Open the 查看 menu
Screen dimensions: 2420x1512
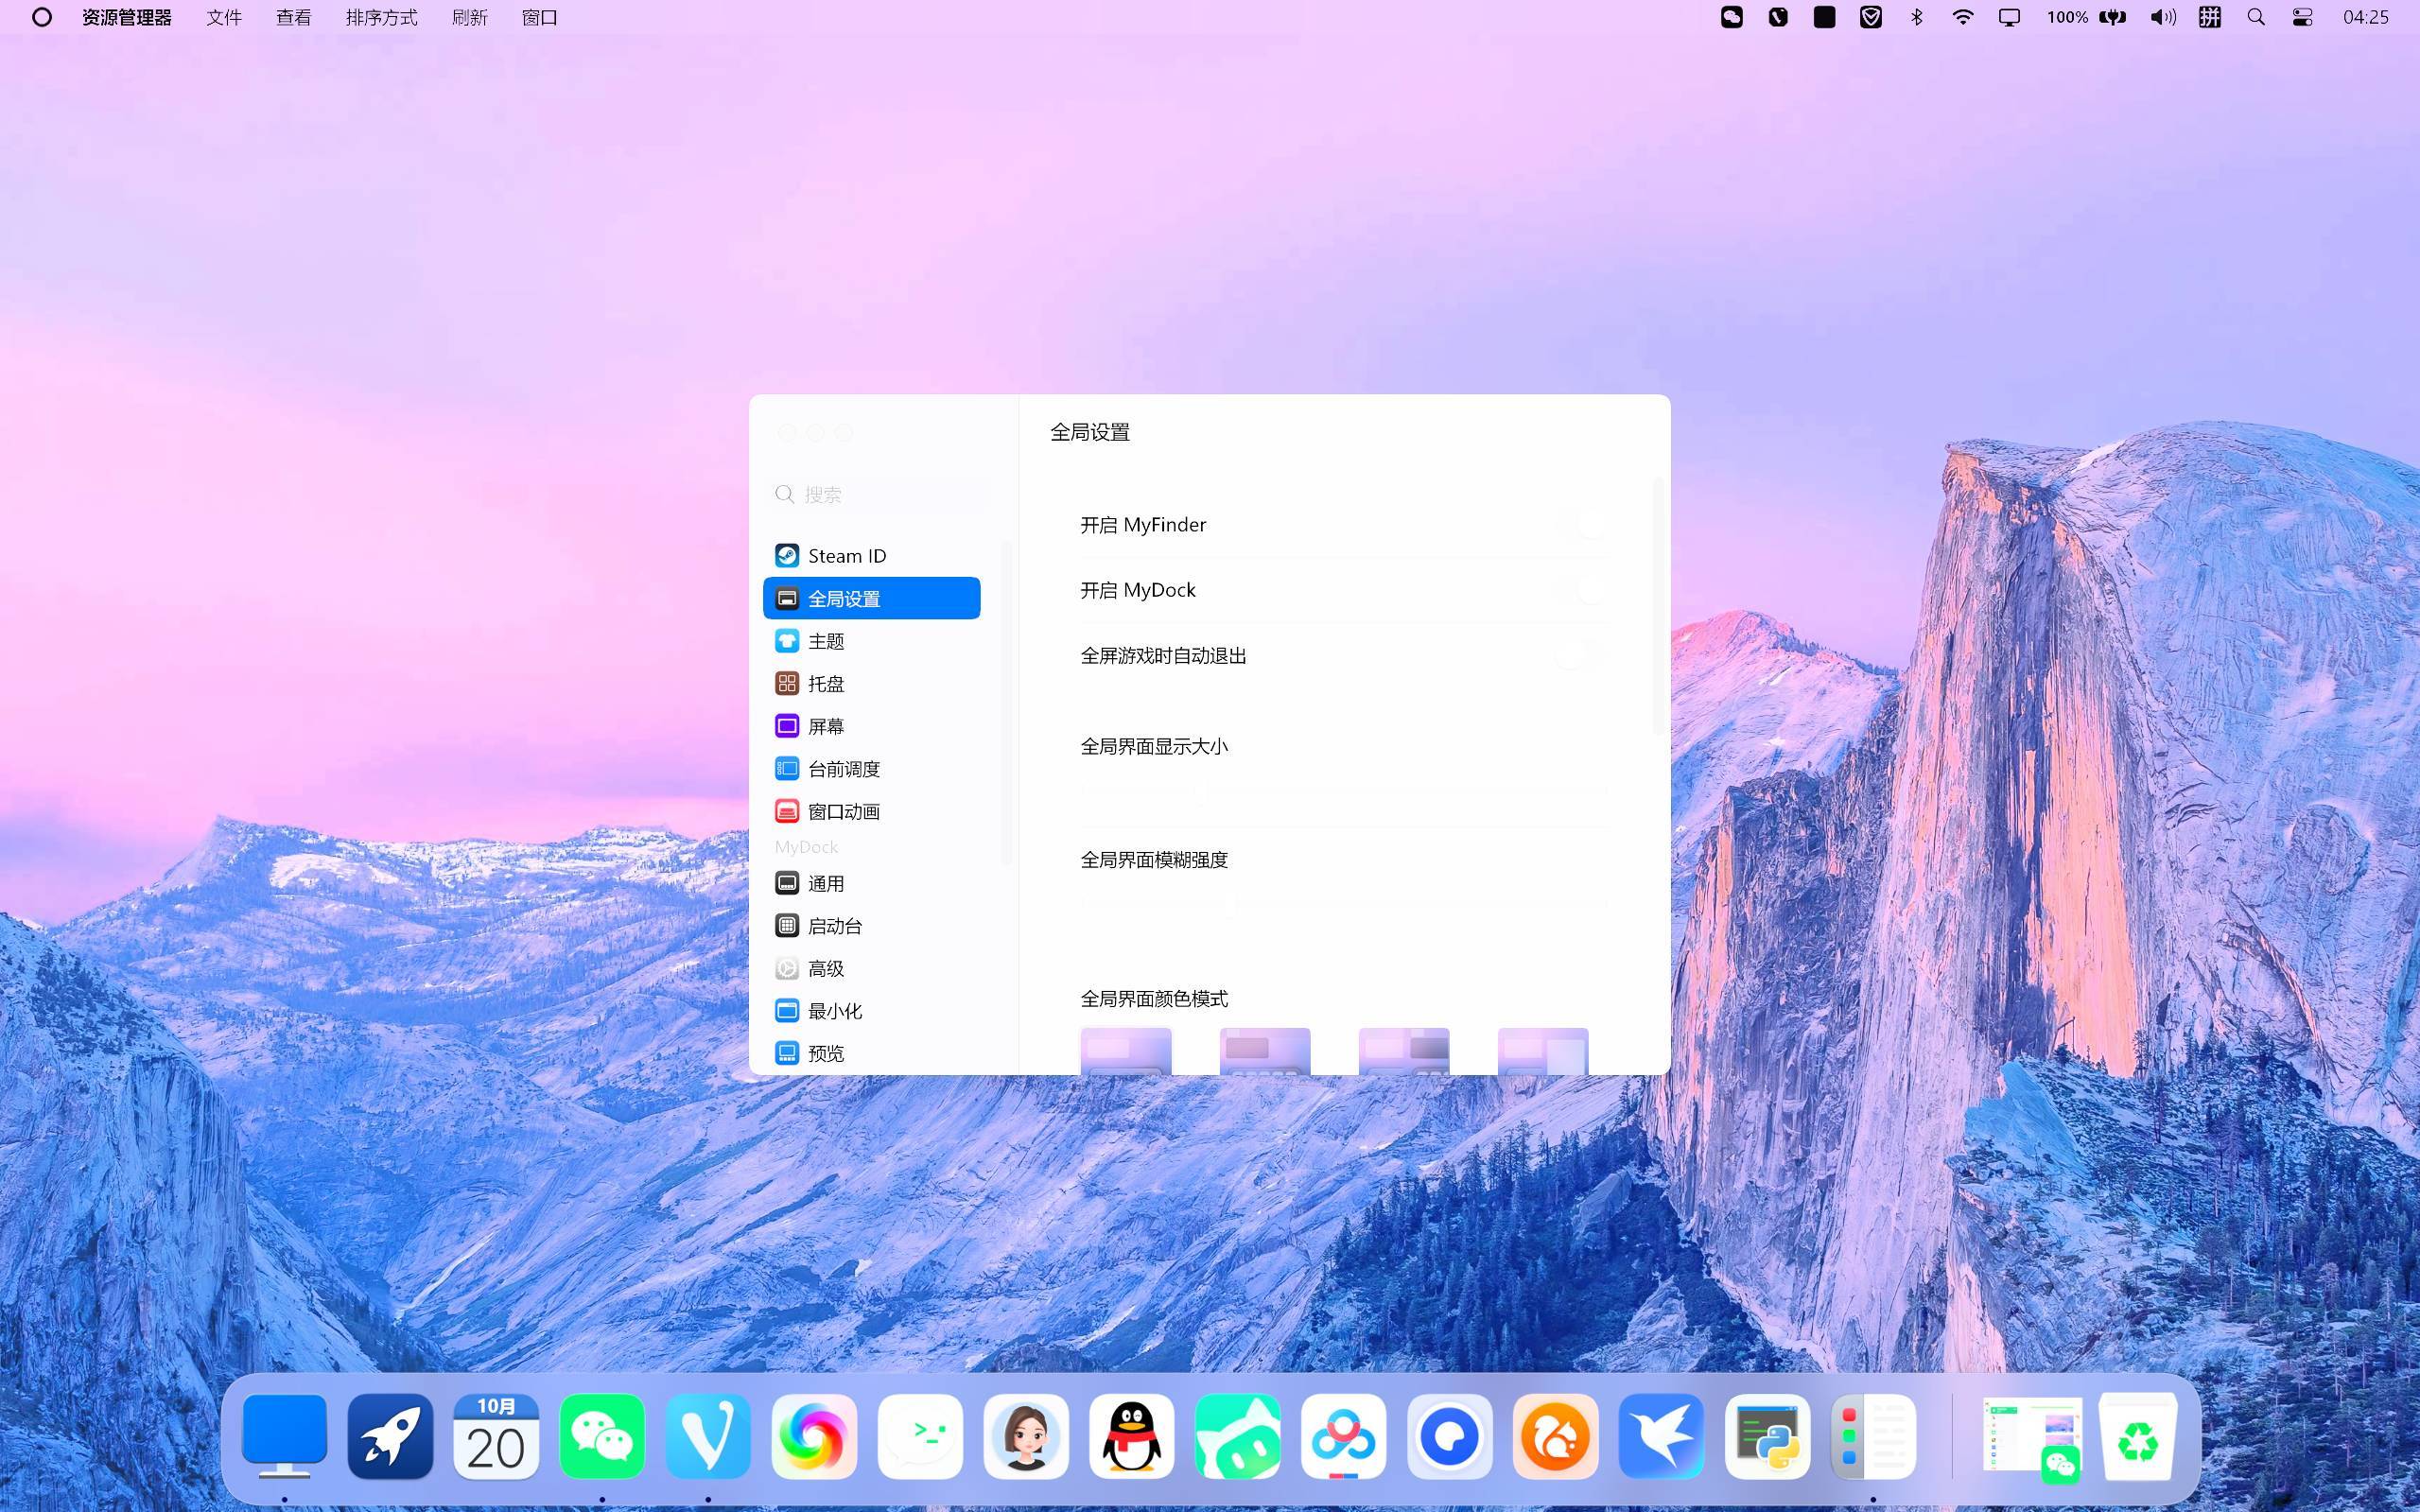294,17
